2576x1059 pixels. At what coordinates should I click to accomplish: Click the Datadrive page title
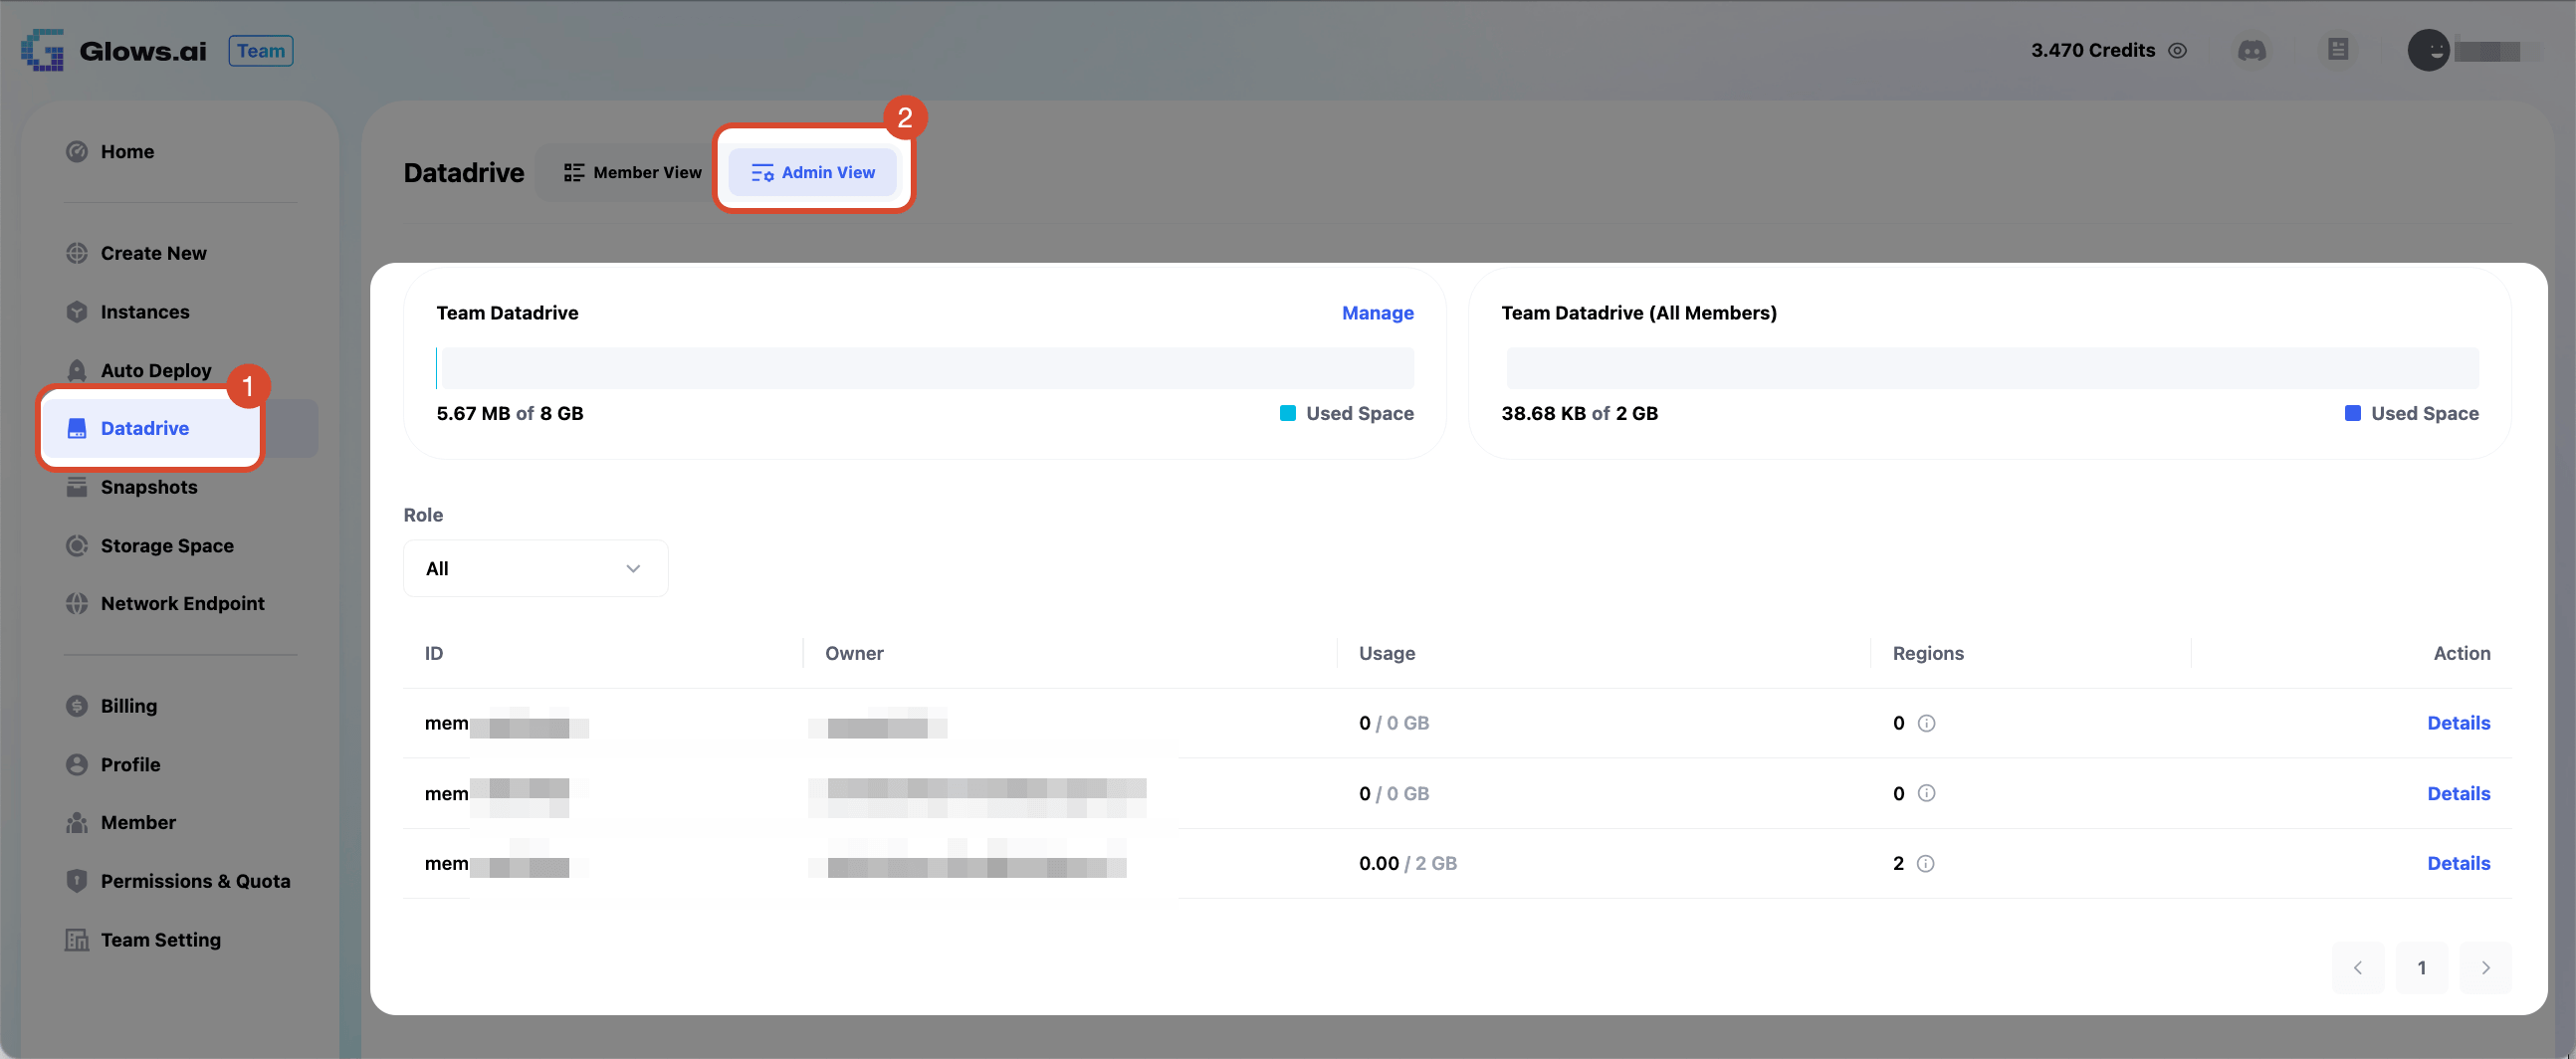tap(464, 173)
